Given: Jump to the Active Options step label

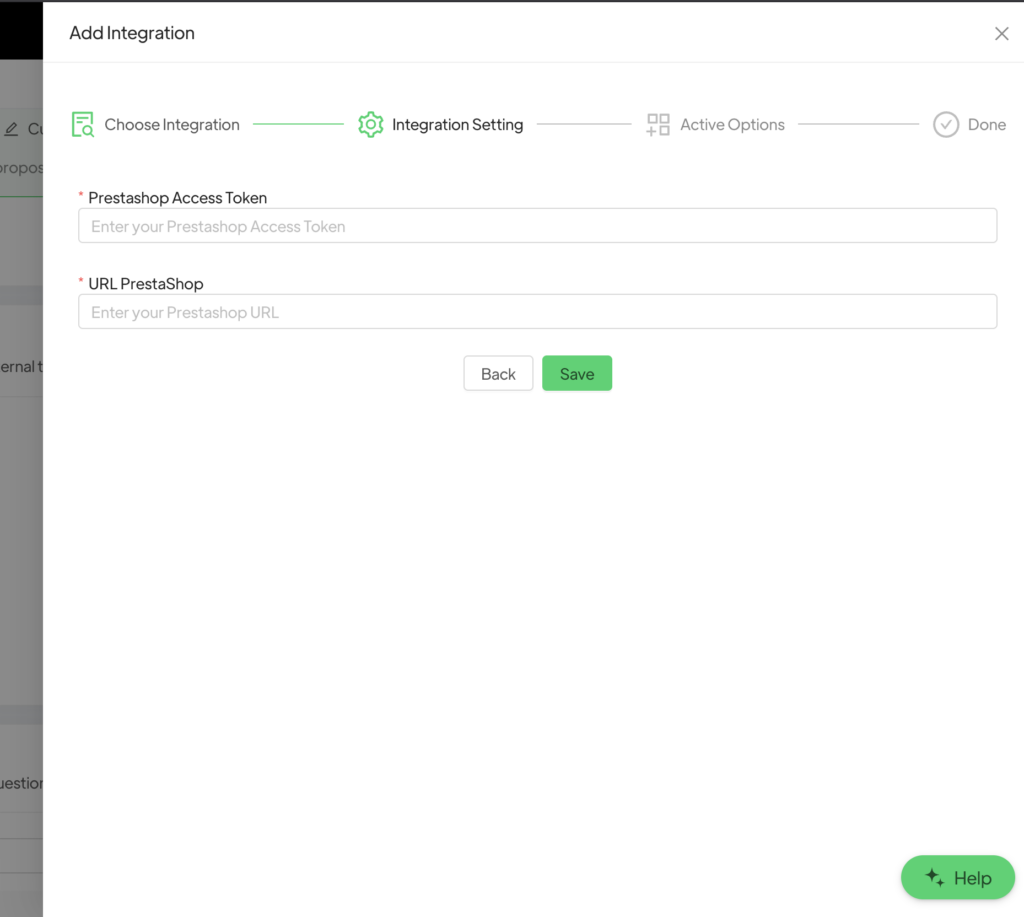Looking at the screenshot, I should 732,125.
